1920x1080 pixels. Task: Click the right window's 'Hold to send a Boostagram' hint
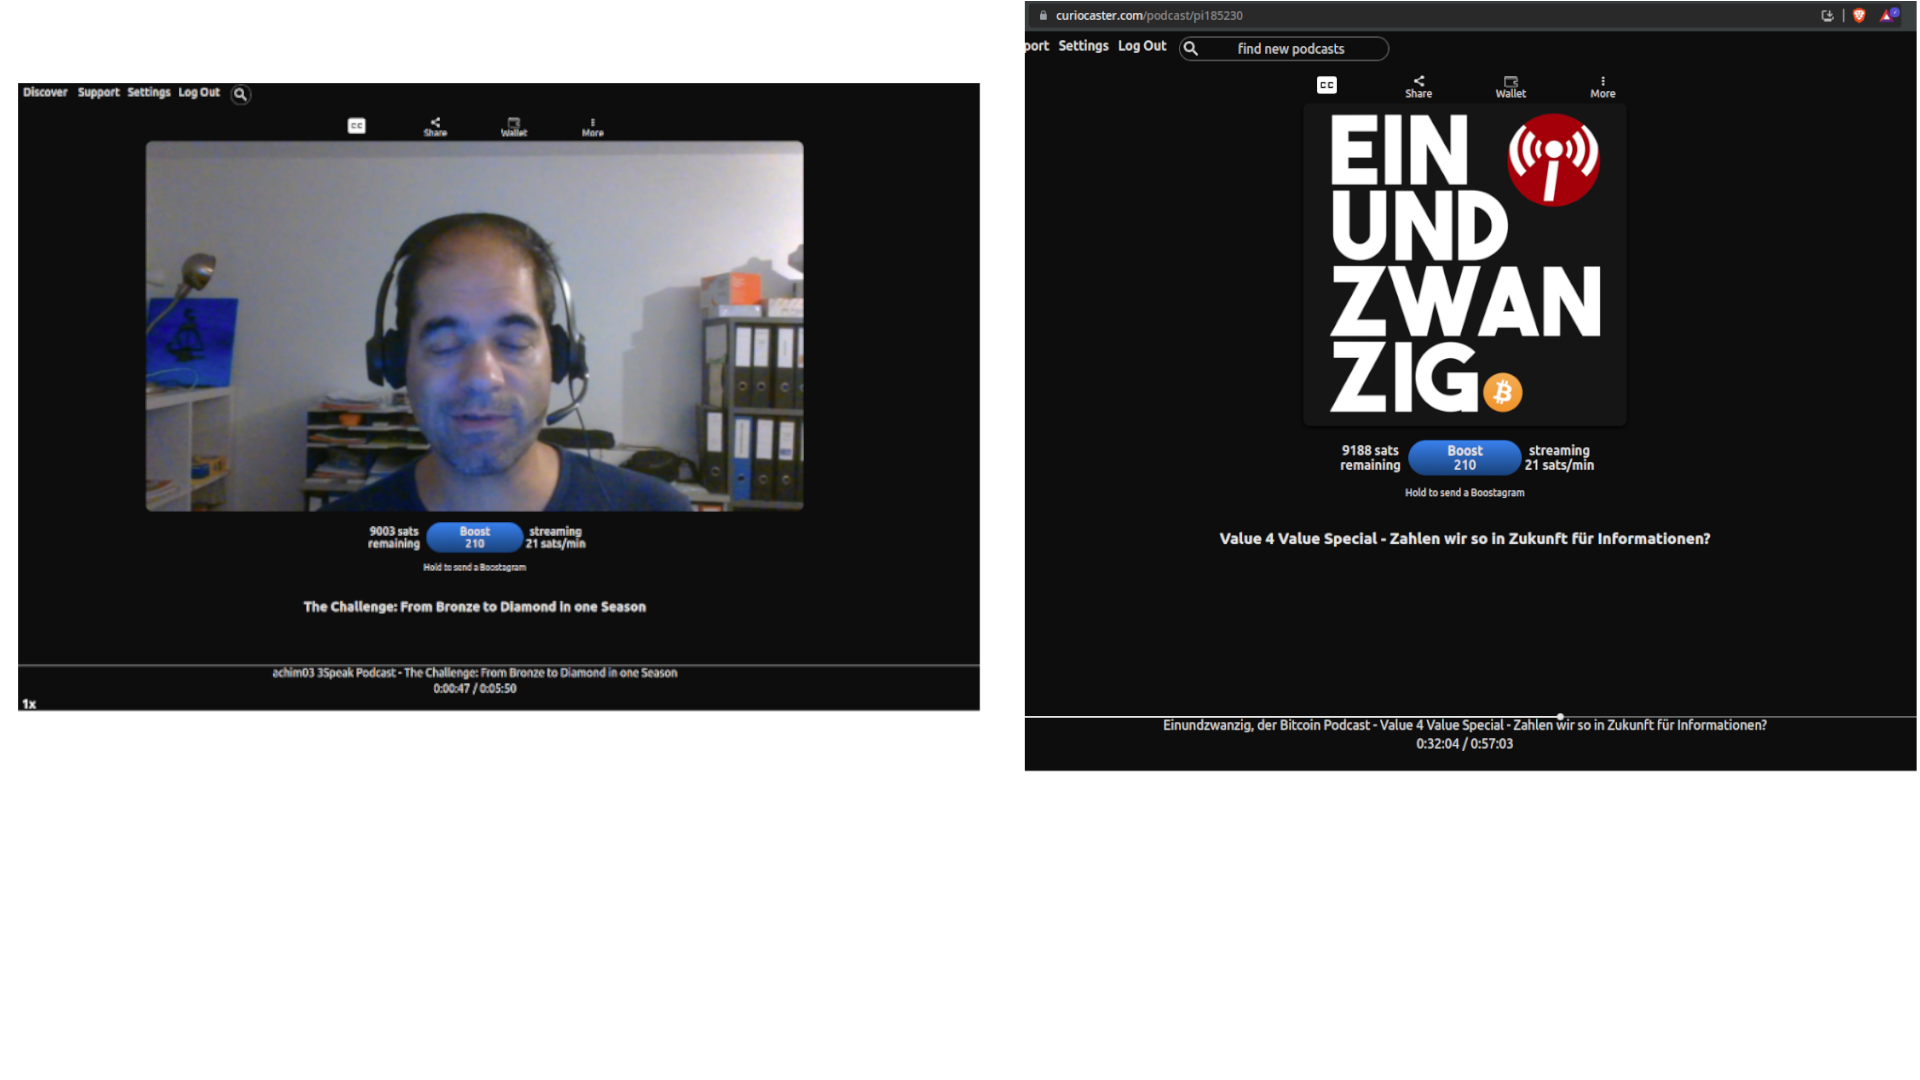(x=1465, y=493)
